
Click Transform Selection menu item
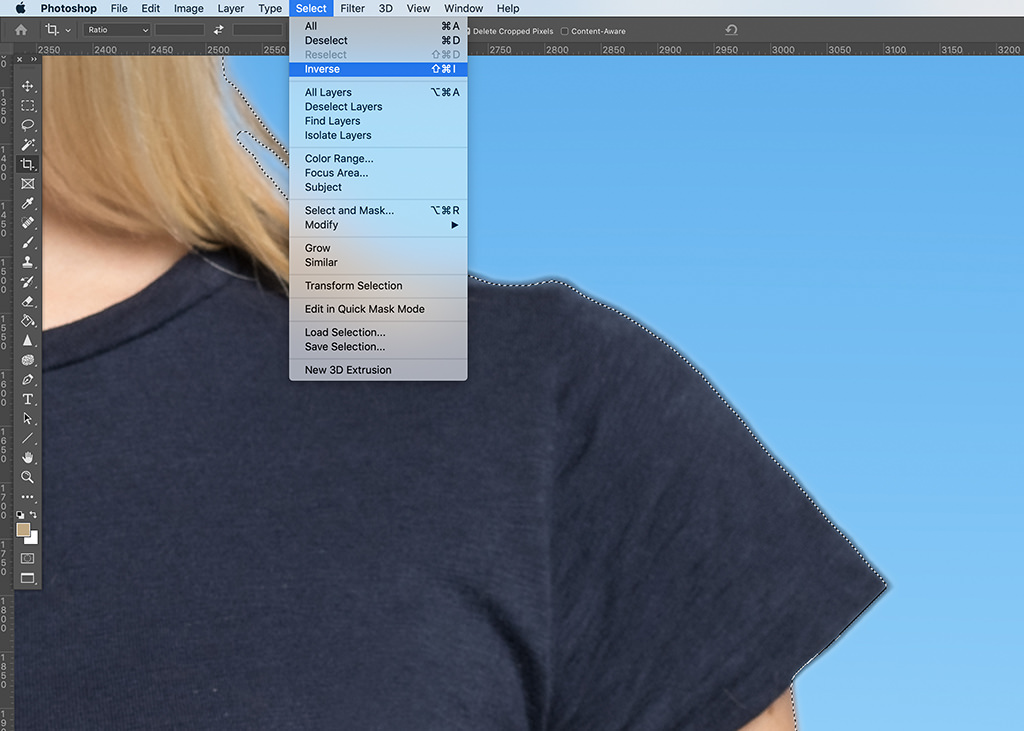coord(378,285)
